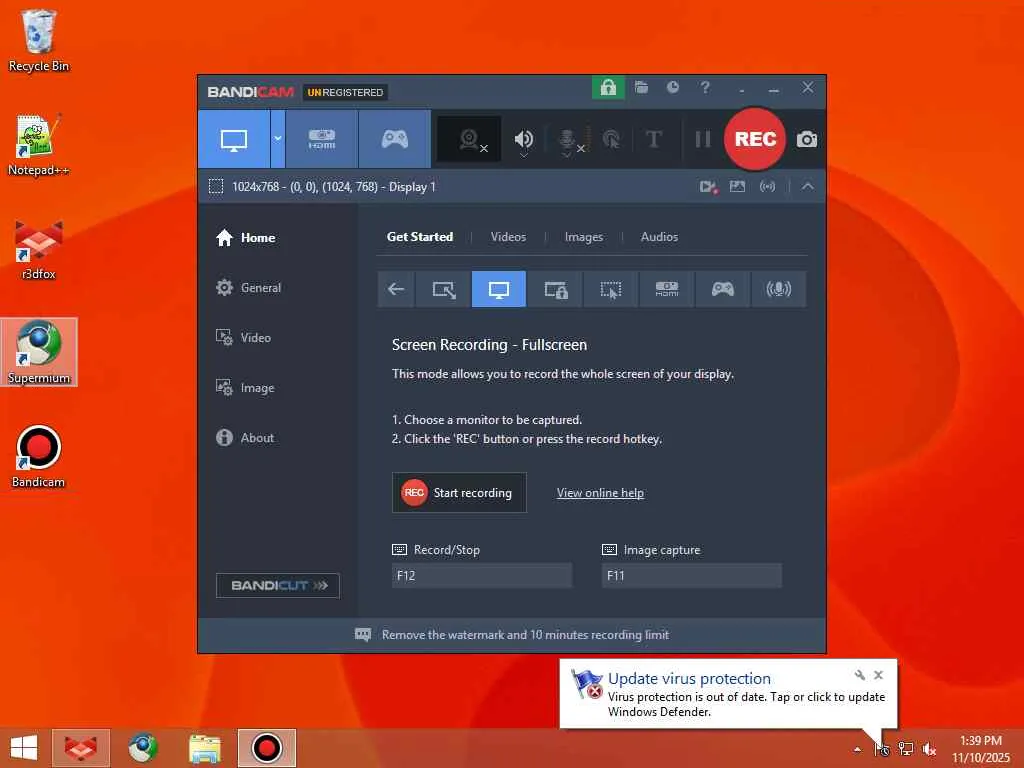Image resolution: width=1024 pixels, height=768 pixels.
Task: Open Video settings in the sidebar
Action: [x=244, y=338]
